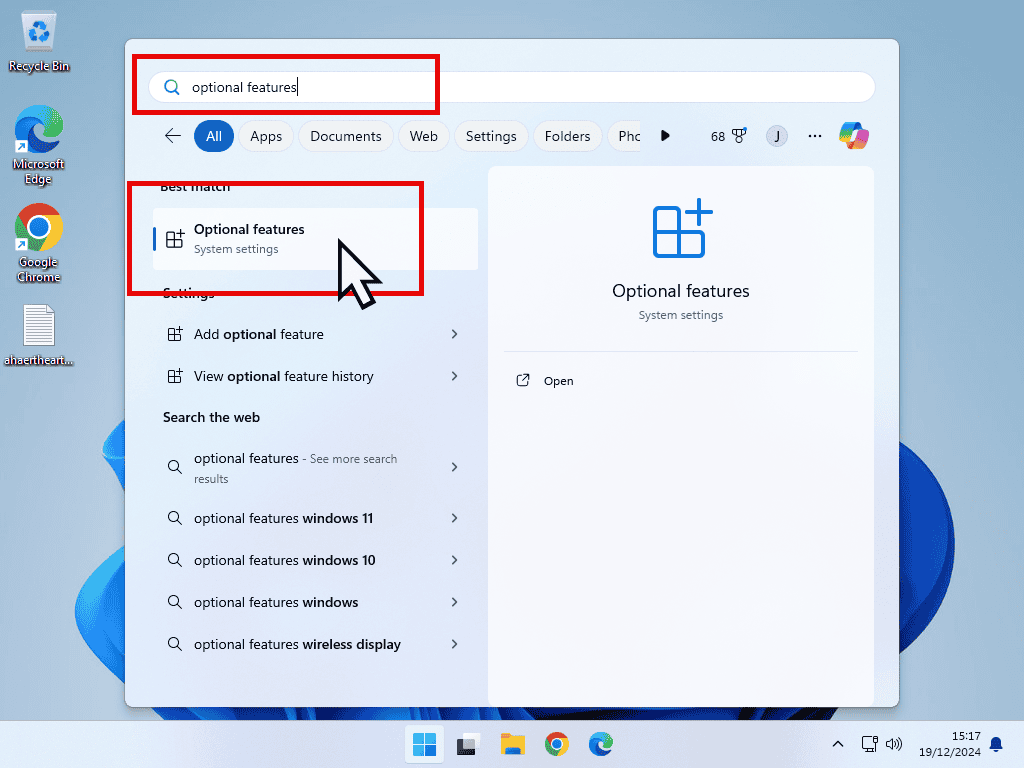The height and width of the screenshot is (768, 1024).
Task: Expand the View optional feature history chevron
Action: 455,376
